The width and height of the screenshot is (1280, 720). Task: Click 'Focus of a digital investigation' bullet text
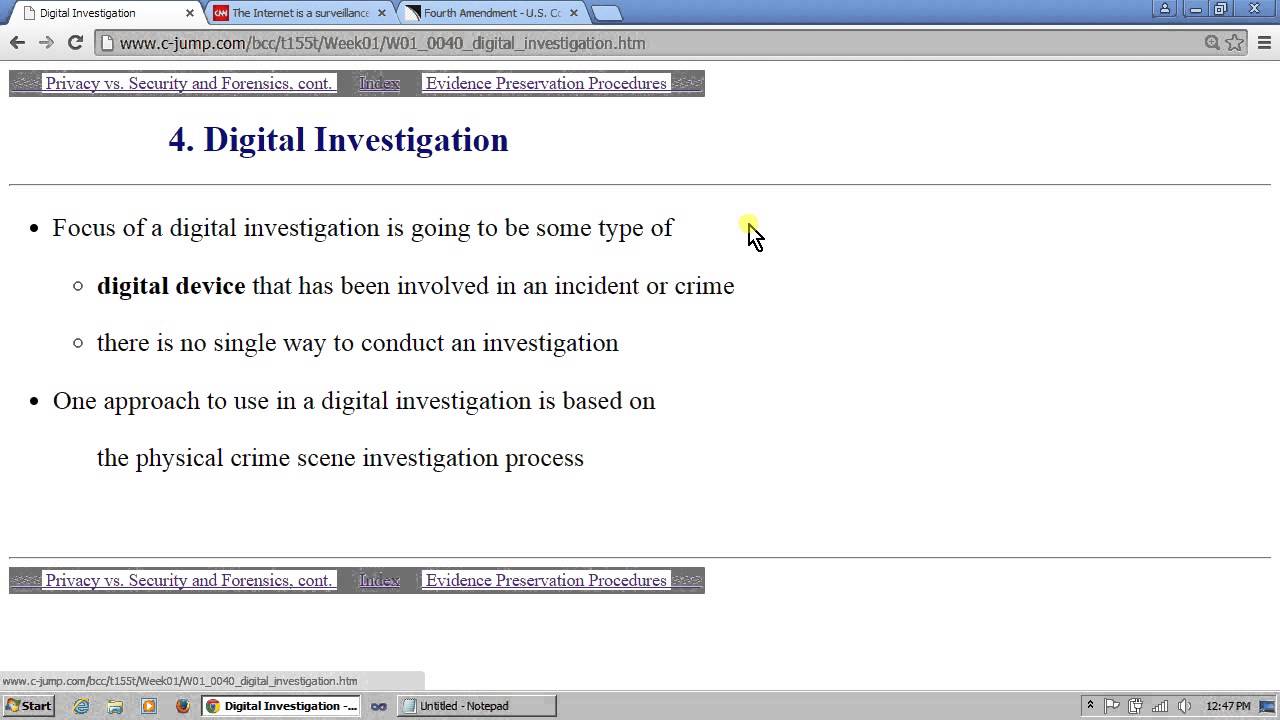363,228
